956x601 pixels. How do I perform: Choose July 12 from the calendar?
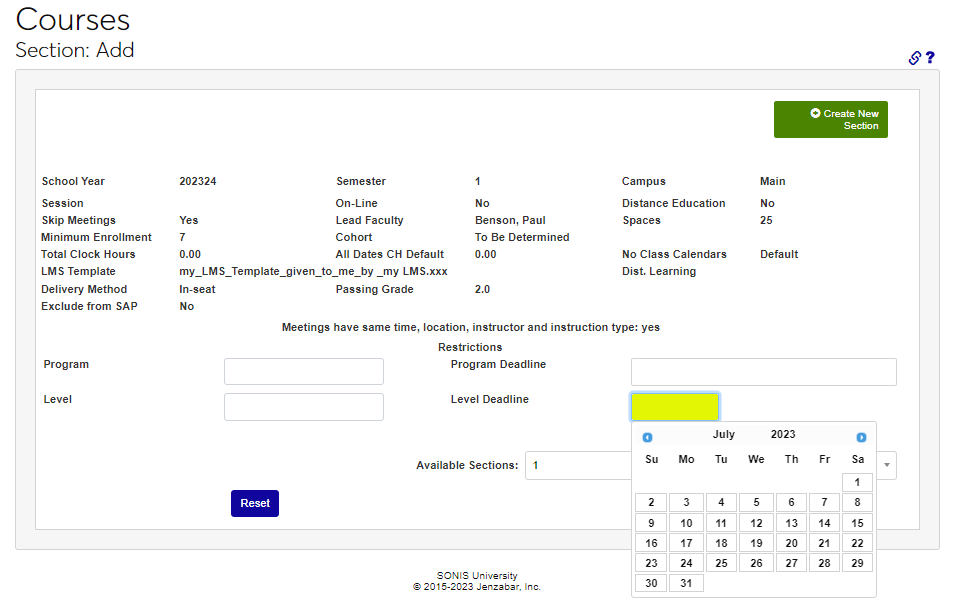coord(756,523)
